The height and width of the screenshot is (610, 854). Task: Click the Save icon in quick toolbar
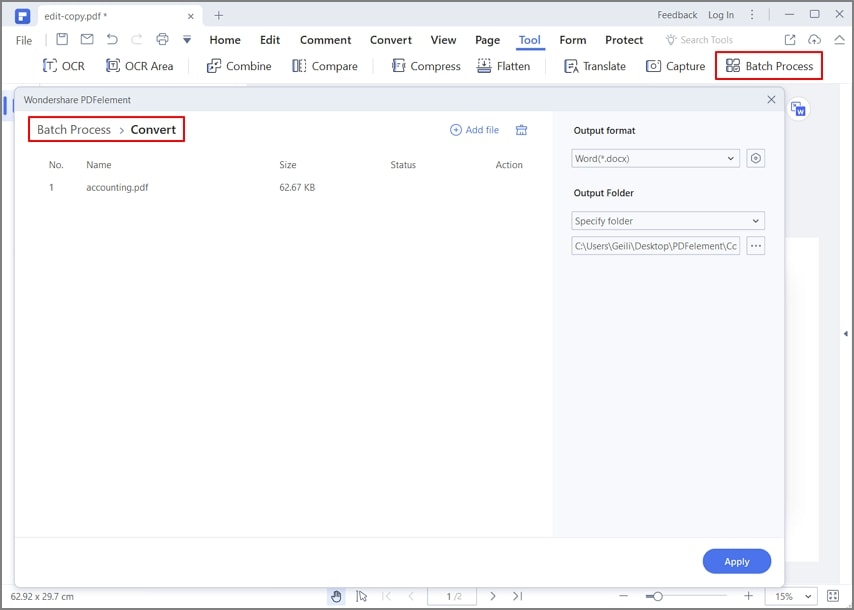click(62, 39)
